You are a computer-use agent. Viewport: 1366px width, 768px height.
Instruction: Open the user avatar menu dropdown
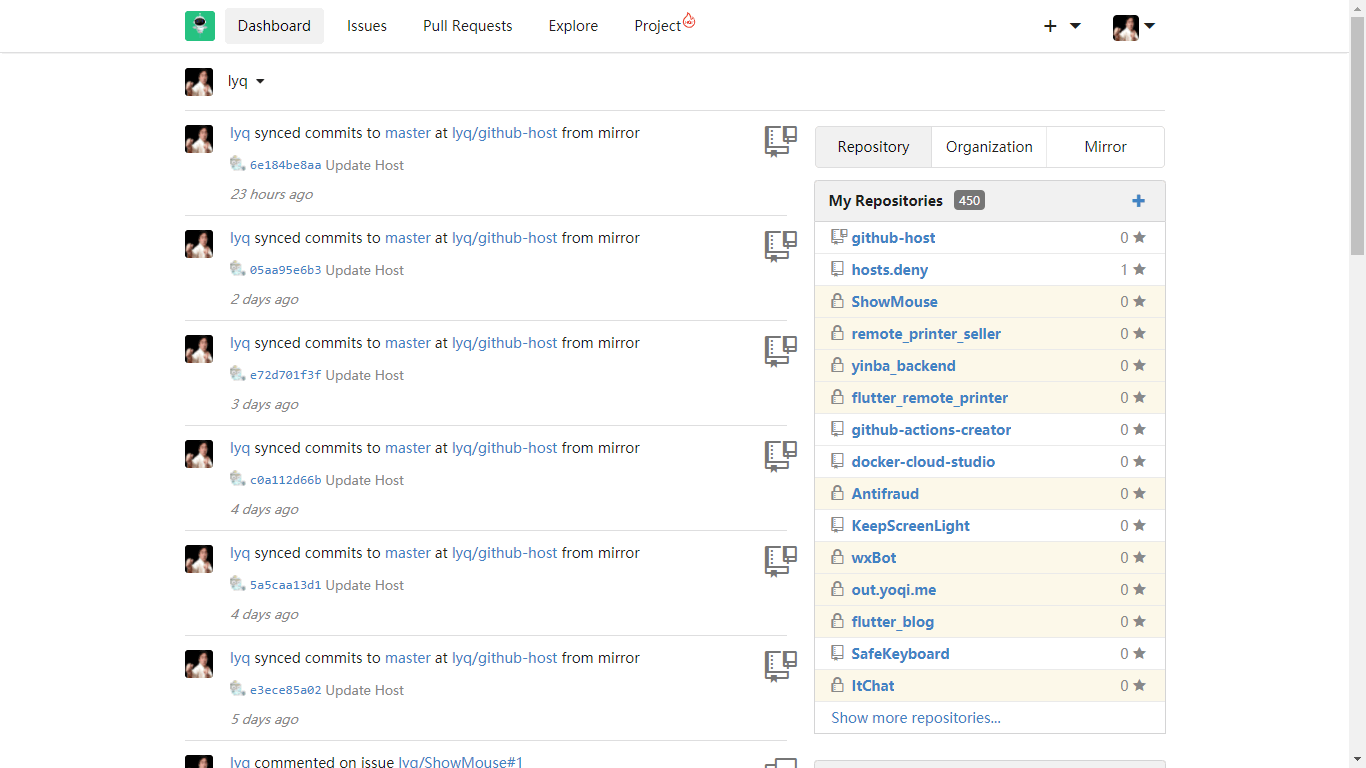pyautogui.click(x=1134, y=27)
